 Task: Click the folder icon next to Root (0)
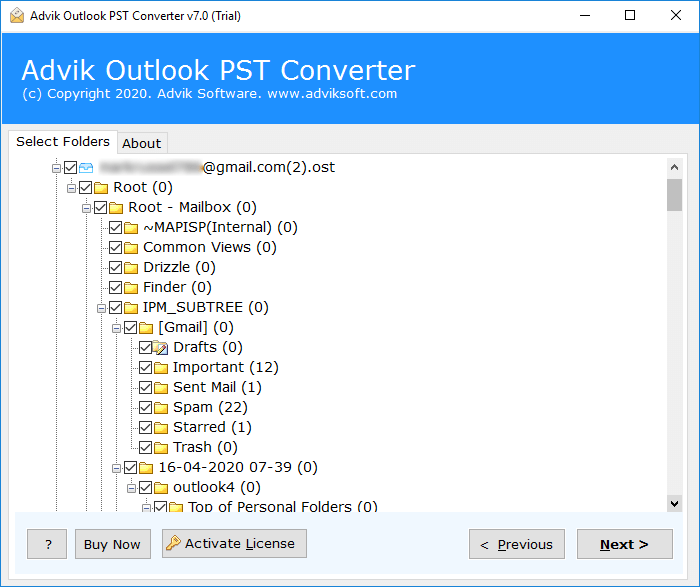(x=101, y=187)
